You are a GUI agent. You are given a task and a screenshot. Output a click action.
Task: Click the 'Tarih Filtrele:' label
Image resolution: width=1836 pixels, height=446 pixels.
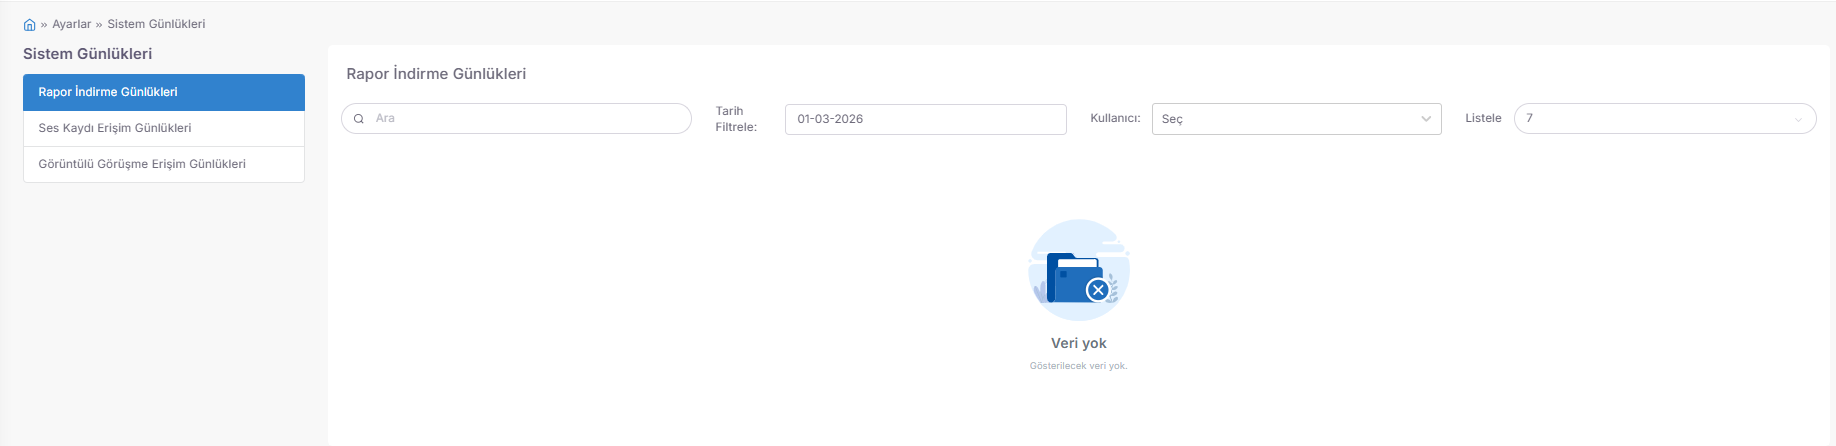tap(736, 119)
